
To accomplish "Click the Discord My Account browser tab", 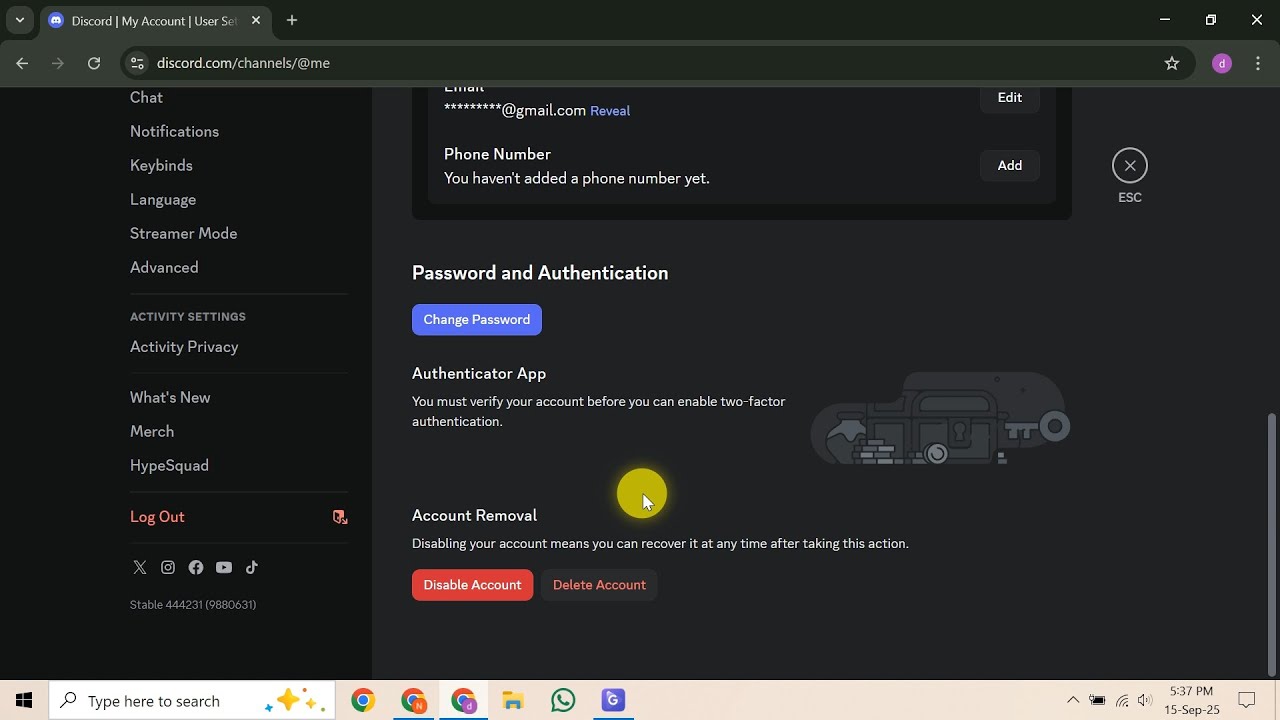I will [x=154, y=21].
